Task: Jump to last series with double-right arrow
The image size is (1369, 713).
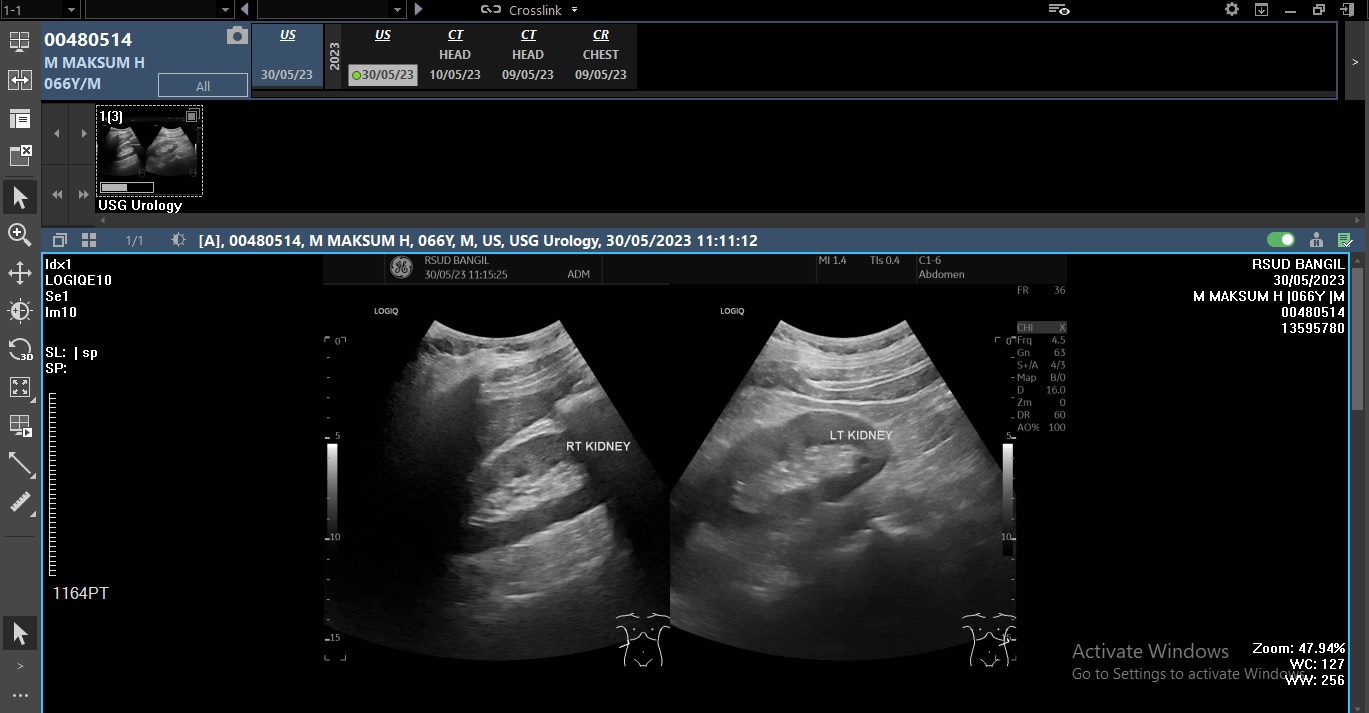Action: coord(83,194)
